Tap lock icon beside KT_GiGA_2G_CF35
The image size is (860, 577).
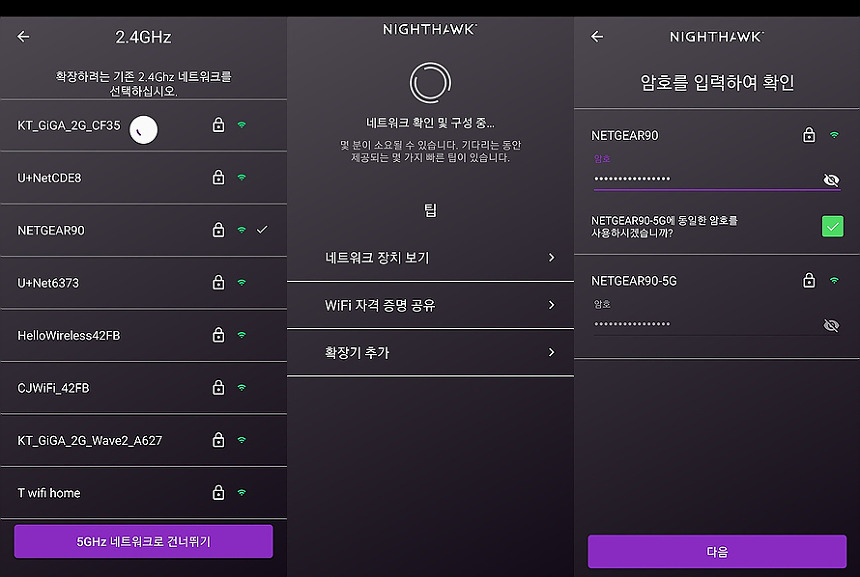point(218,125)
